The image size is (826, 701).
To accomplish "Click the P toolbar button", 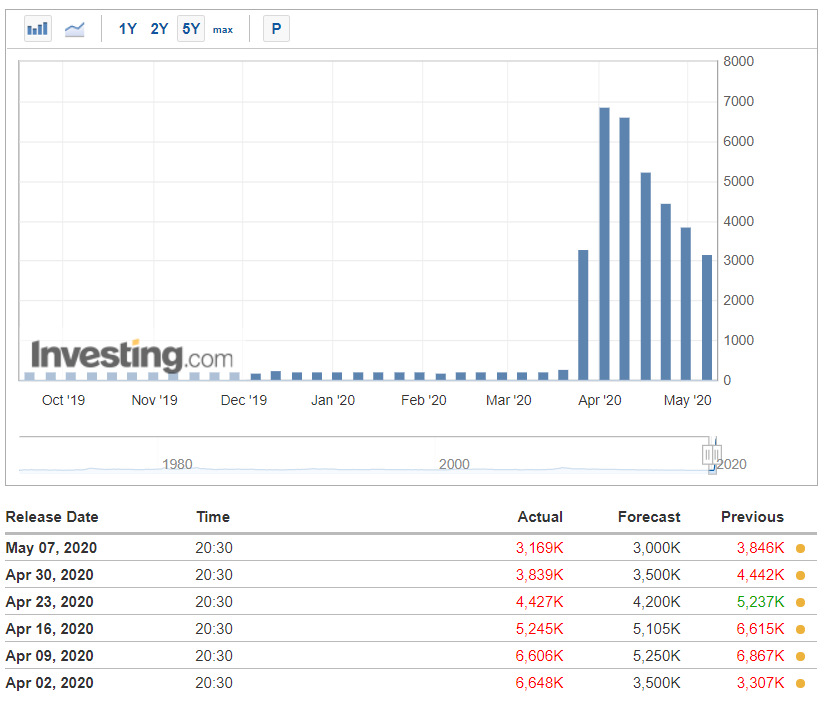I will tap(276, 29).
